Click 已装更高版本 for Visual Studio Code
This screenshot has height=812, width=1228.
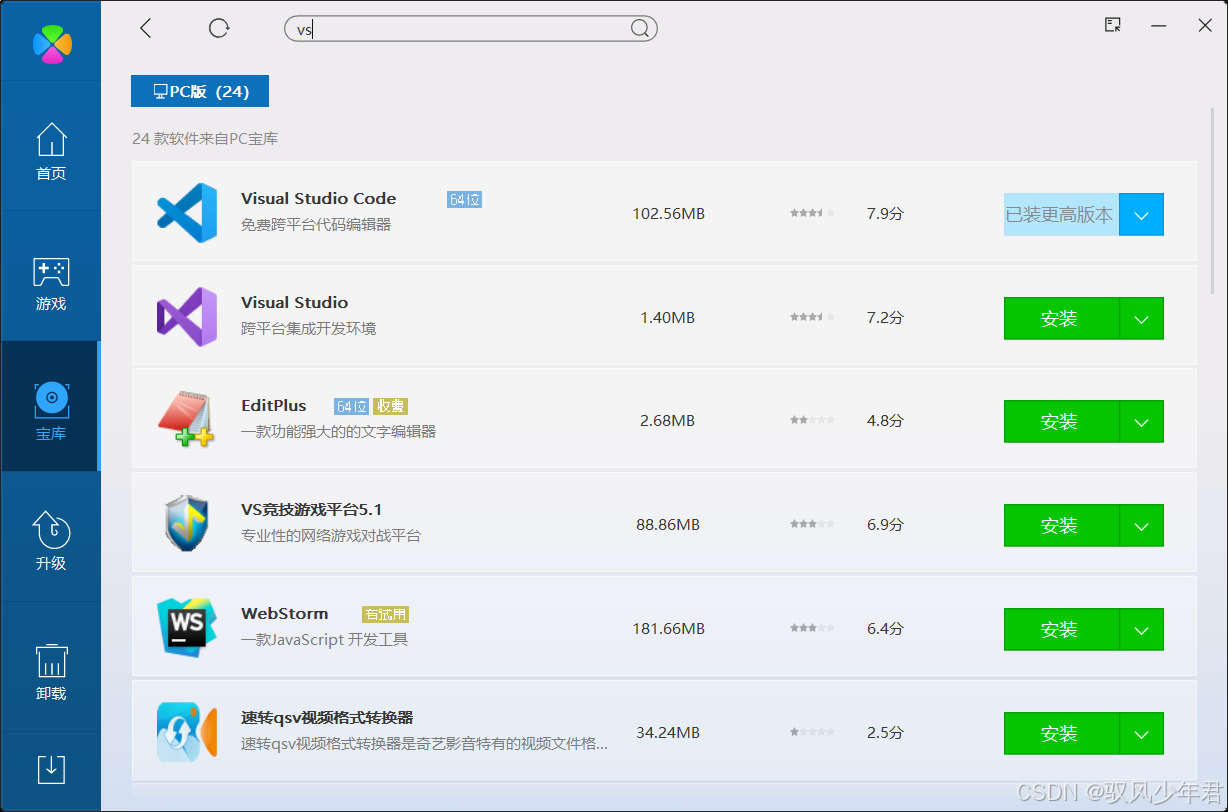1061,214
